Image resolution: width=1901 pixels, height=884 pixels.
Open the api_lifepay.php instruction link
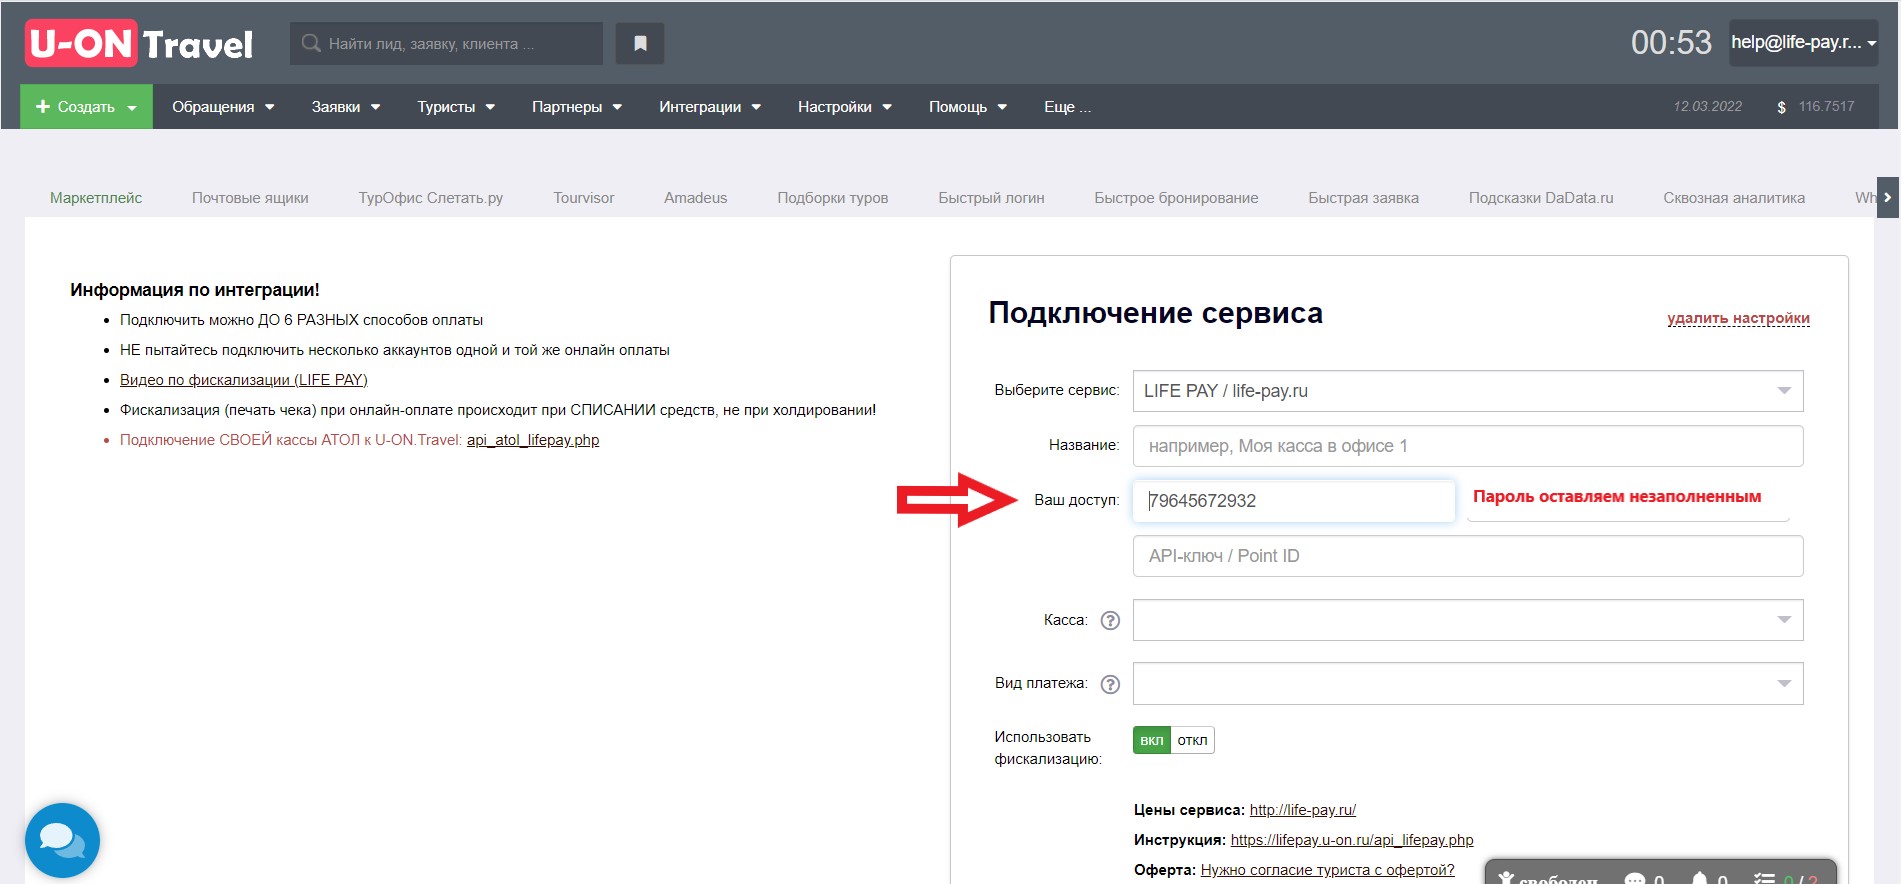(1352, 840)
